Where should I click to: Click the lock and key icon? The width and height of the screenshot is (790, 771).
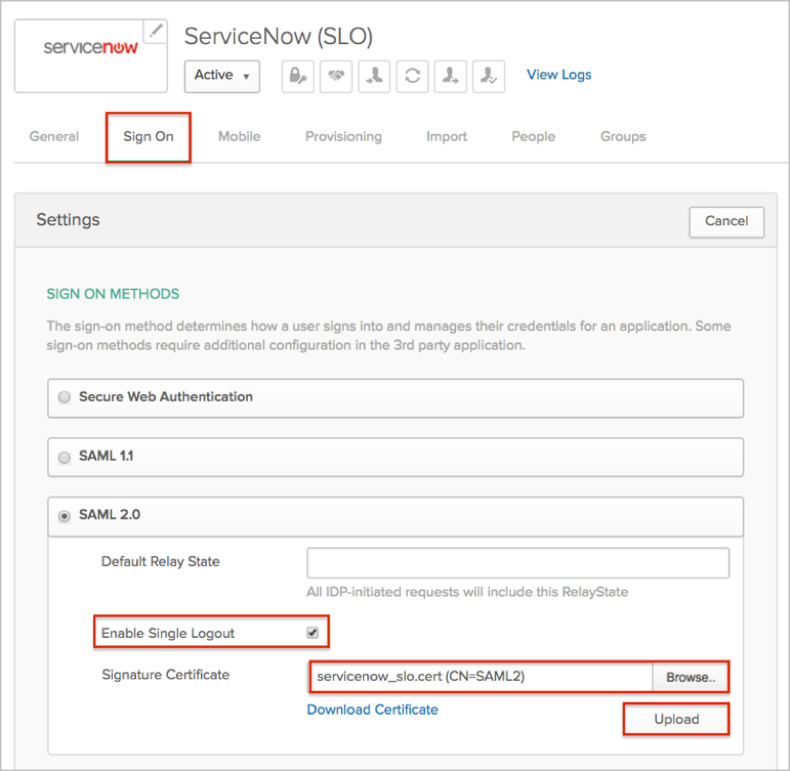pyautogui.click(x=298, y=76)
